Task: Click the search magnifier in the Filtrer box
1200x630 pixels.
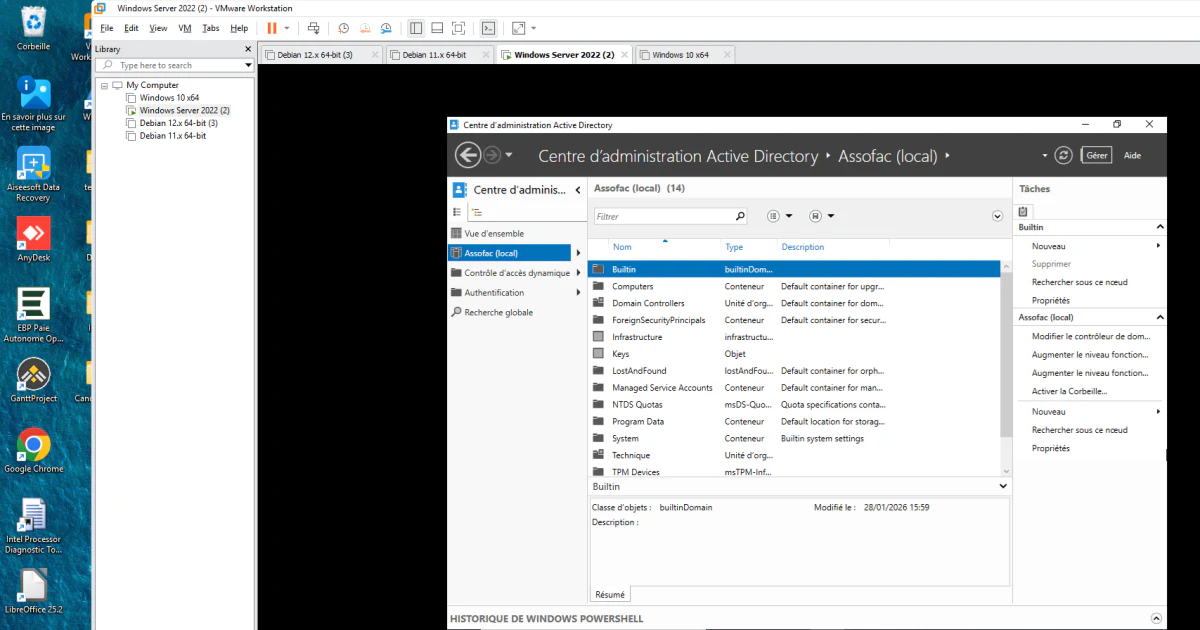Action: coord(740,216)
